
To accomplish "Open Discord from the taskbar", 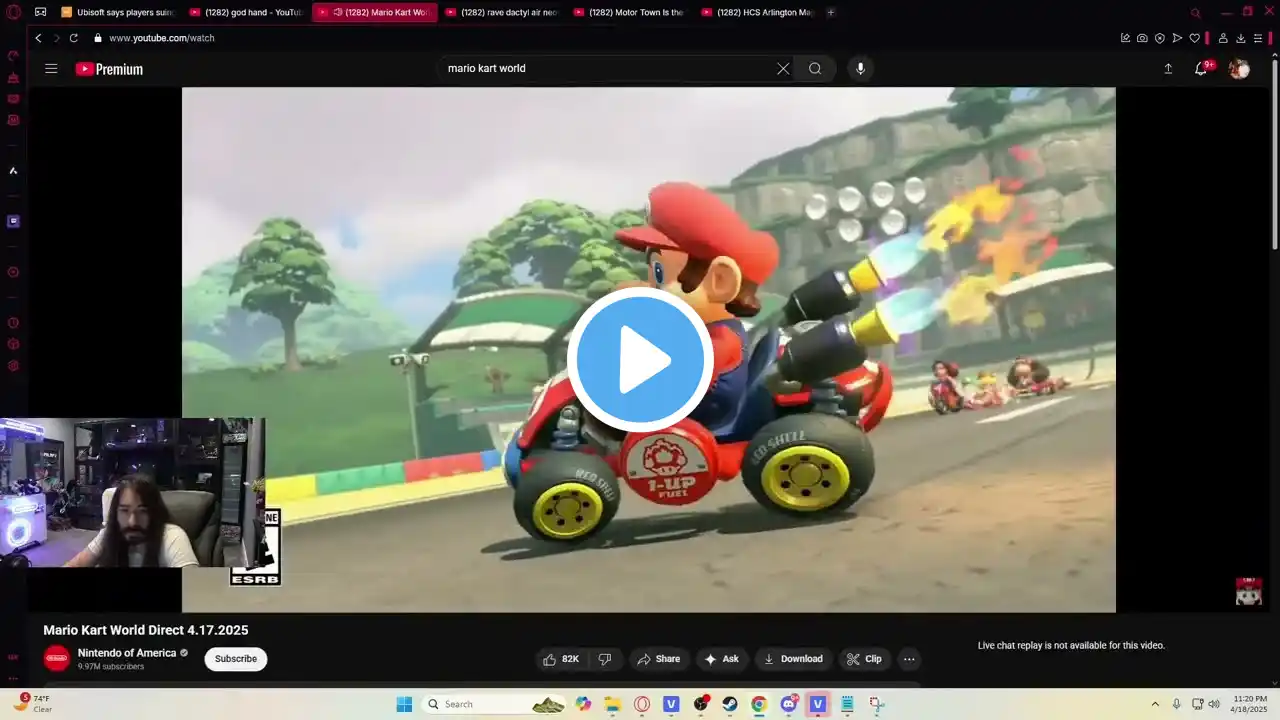I will click(x=788, y=704).
